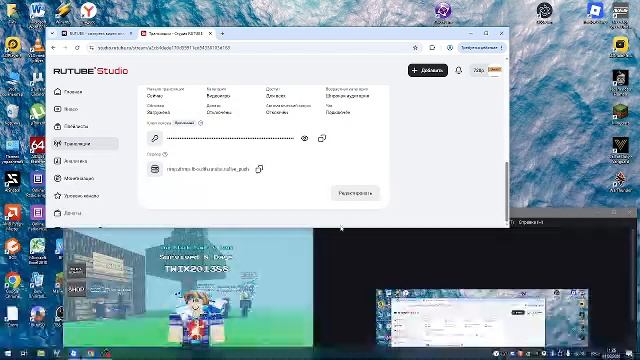Go back in the browser
Viewport: 640px width, 360px height.
tap(53, 48)
